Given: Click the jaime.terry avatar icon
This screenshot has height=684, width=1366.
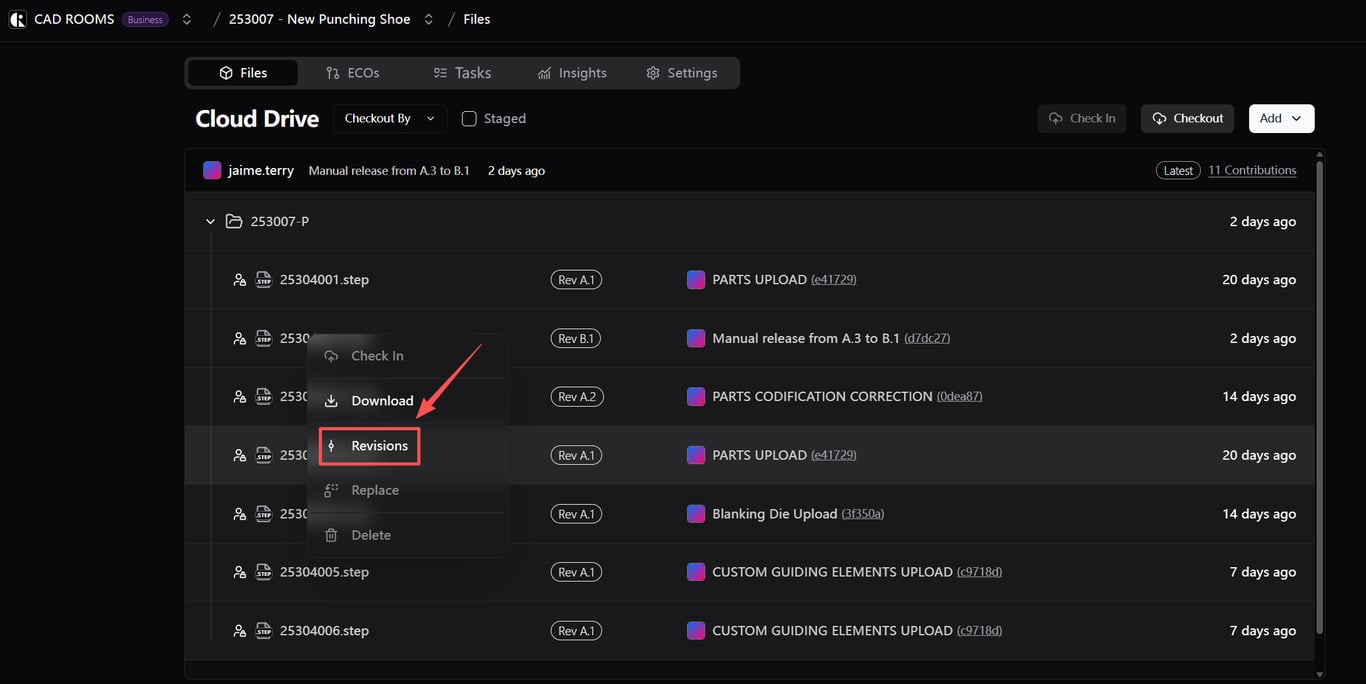Looking at the screenshot, I should [x=212, y=170].
